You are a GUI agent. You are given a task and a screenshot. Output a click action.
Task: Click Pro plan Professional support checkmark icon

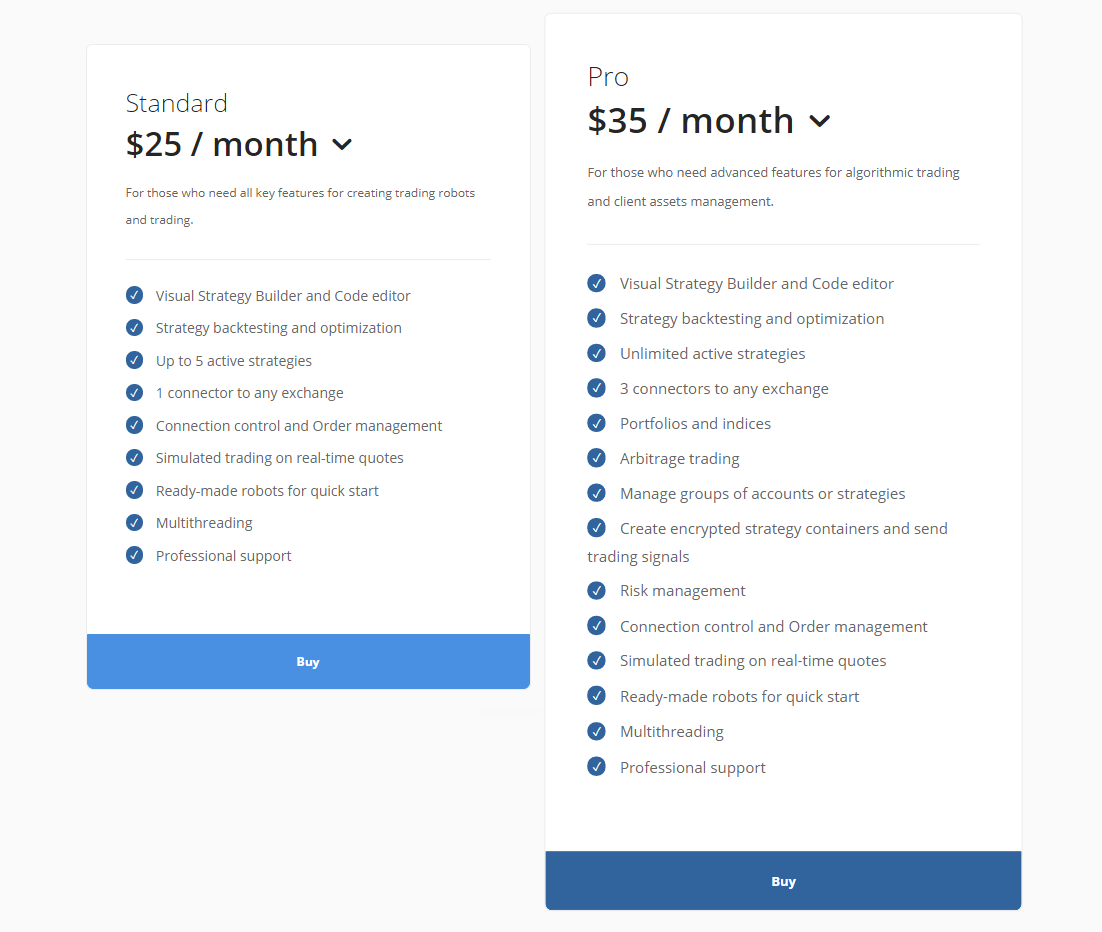tap(596, 767)
